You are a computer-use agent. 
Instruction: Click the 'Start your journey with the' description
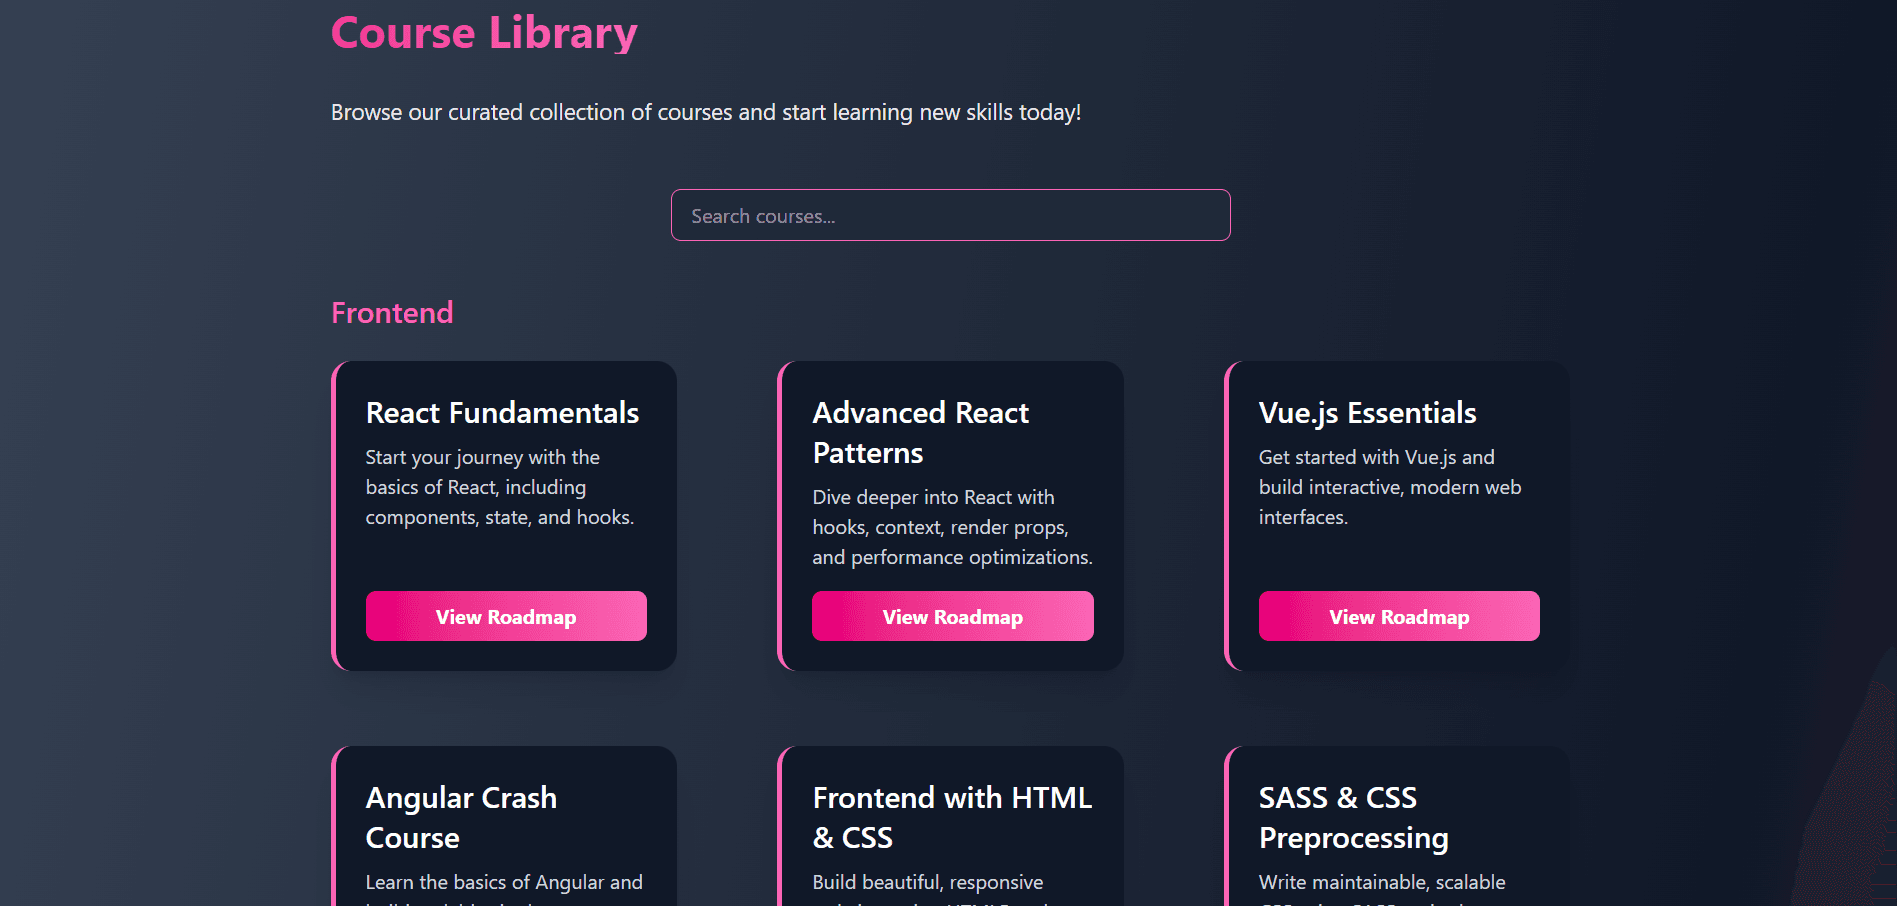click(x=500, y=487)
